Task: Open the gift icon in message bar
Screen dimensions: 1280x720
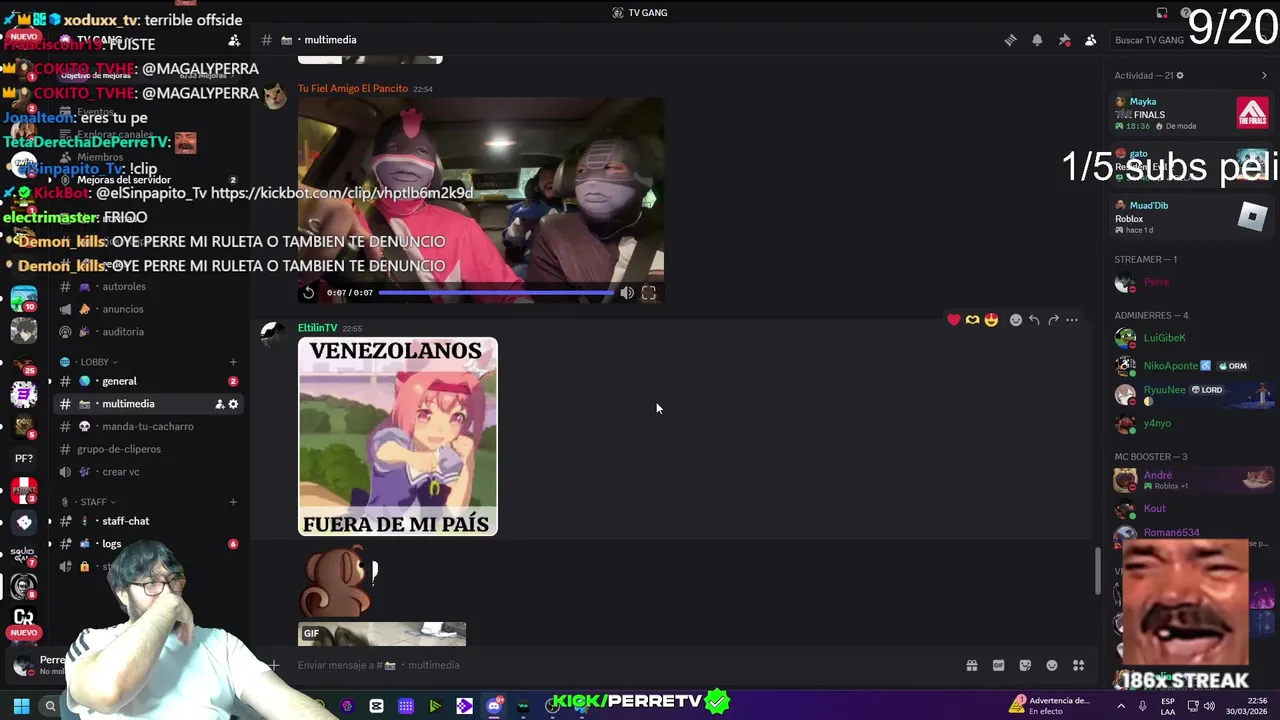Action: (x=971, y=666)
